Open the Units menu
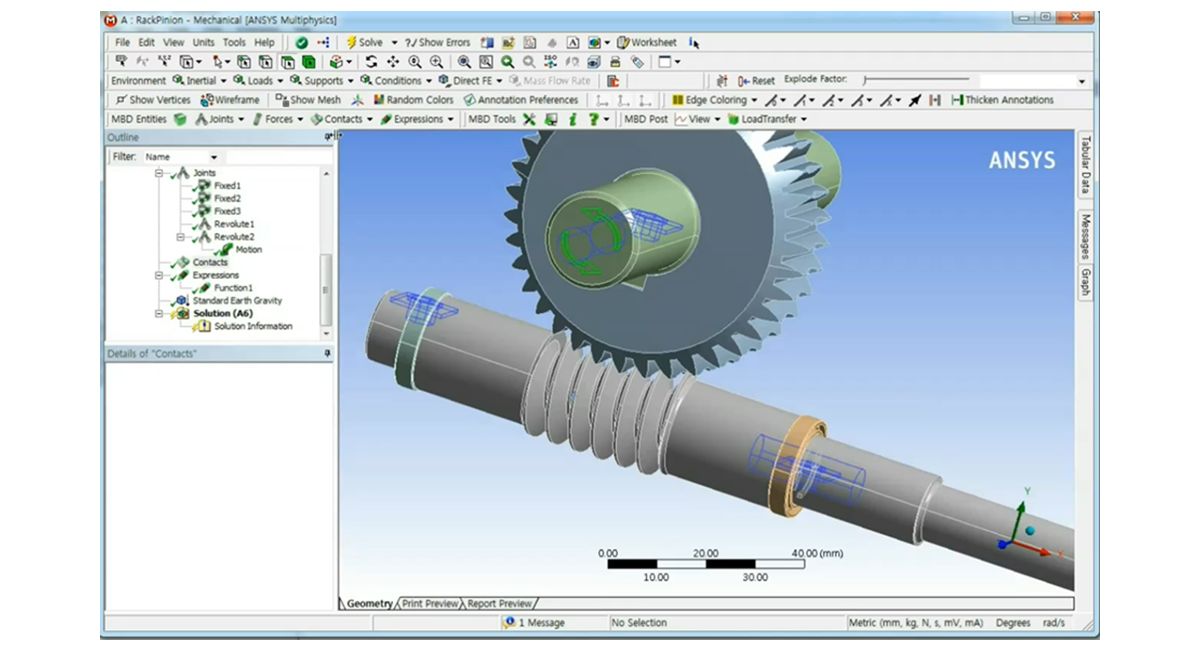The image size is (1200, 650). coord(205,42)
